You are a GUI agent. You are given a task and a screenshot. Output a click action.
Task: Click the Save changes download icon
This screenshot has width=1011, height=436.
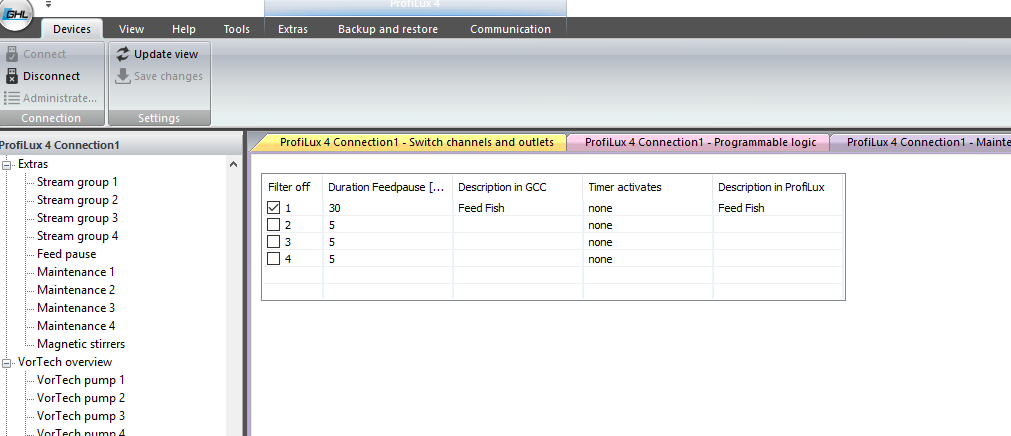pyautogui.click(x=123, y=76)
